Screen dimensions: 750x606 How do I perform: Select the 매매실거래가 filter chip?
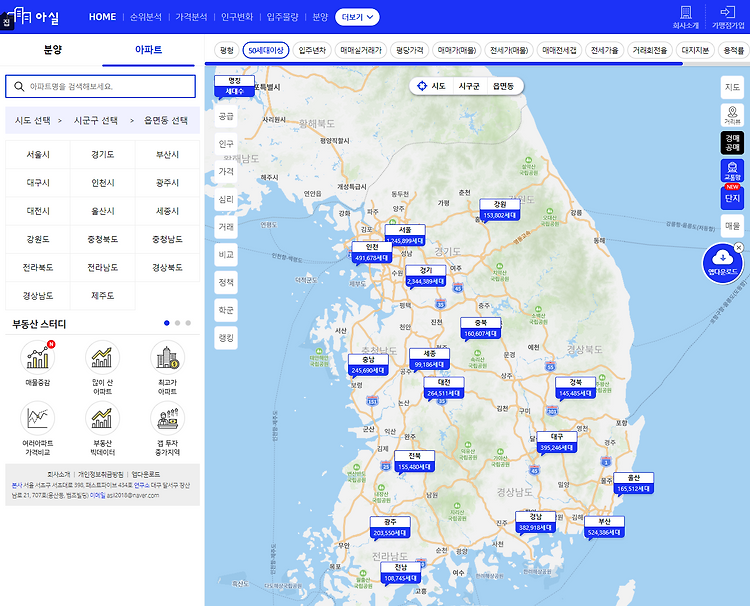click(x=361, y=50)
